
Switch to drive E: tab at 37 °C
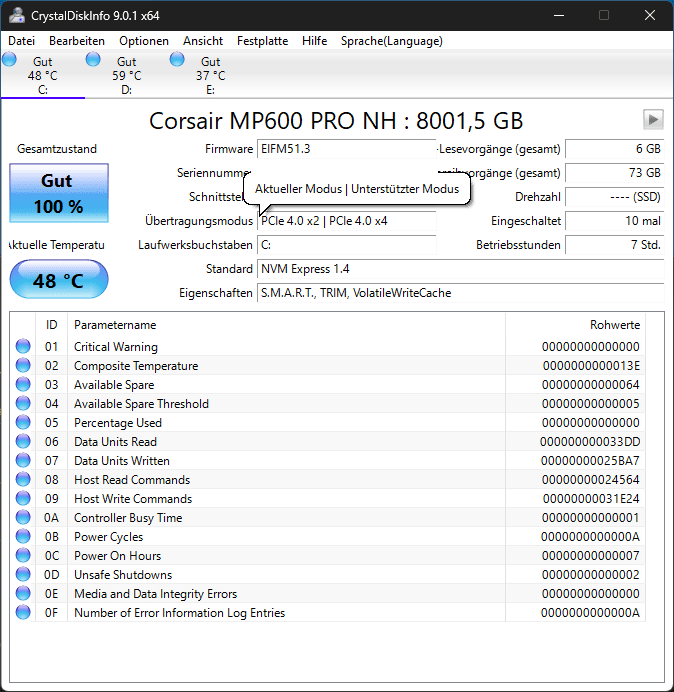tap(211, 75)
